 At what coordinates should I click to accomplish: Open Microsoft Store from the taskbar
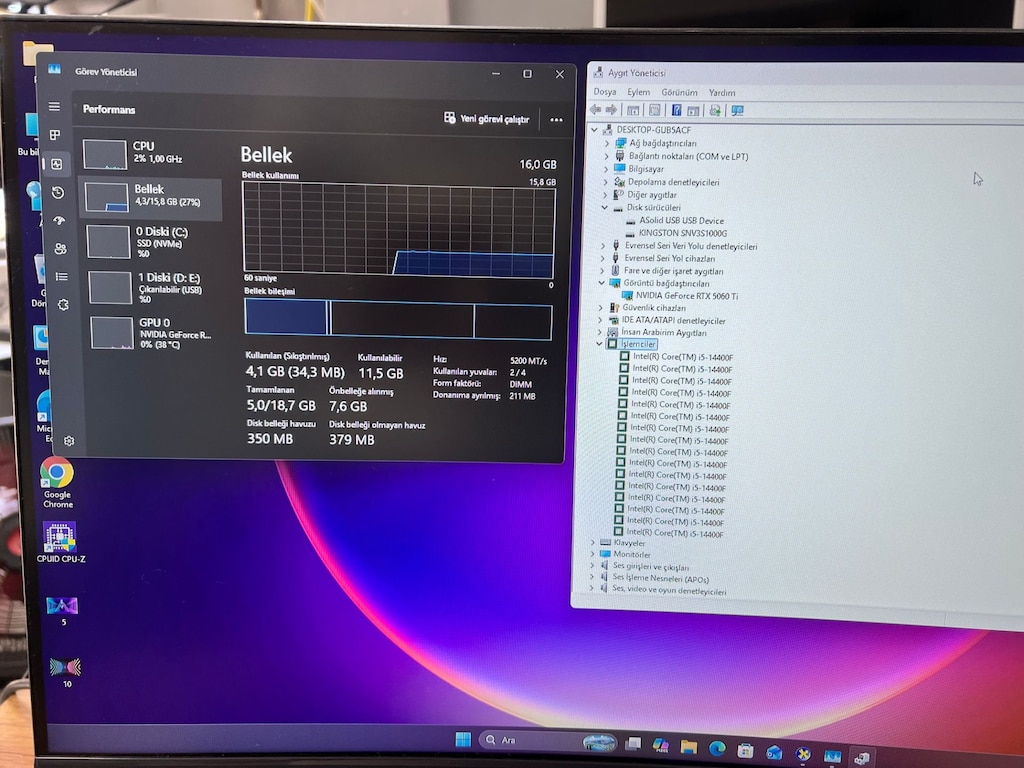coord(745,750)
